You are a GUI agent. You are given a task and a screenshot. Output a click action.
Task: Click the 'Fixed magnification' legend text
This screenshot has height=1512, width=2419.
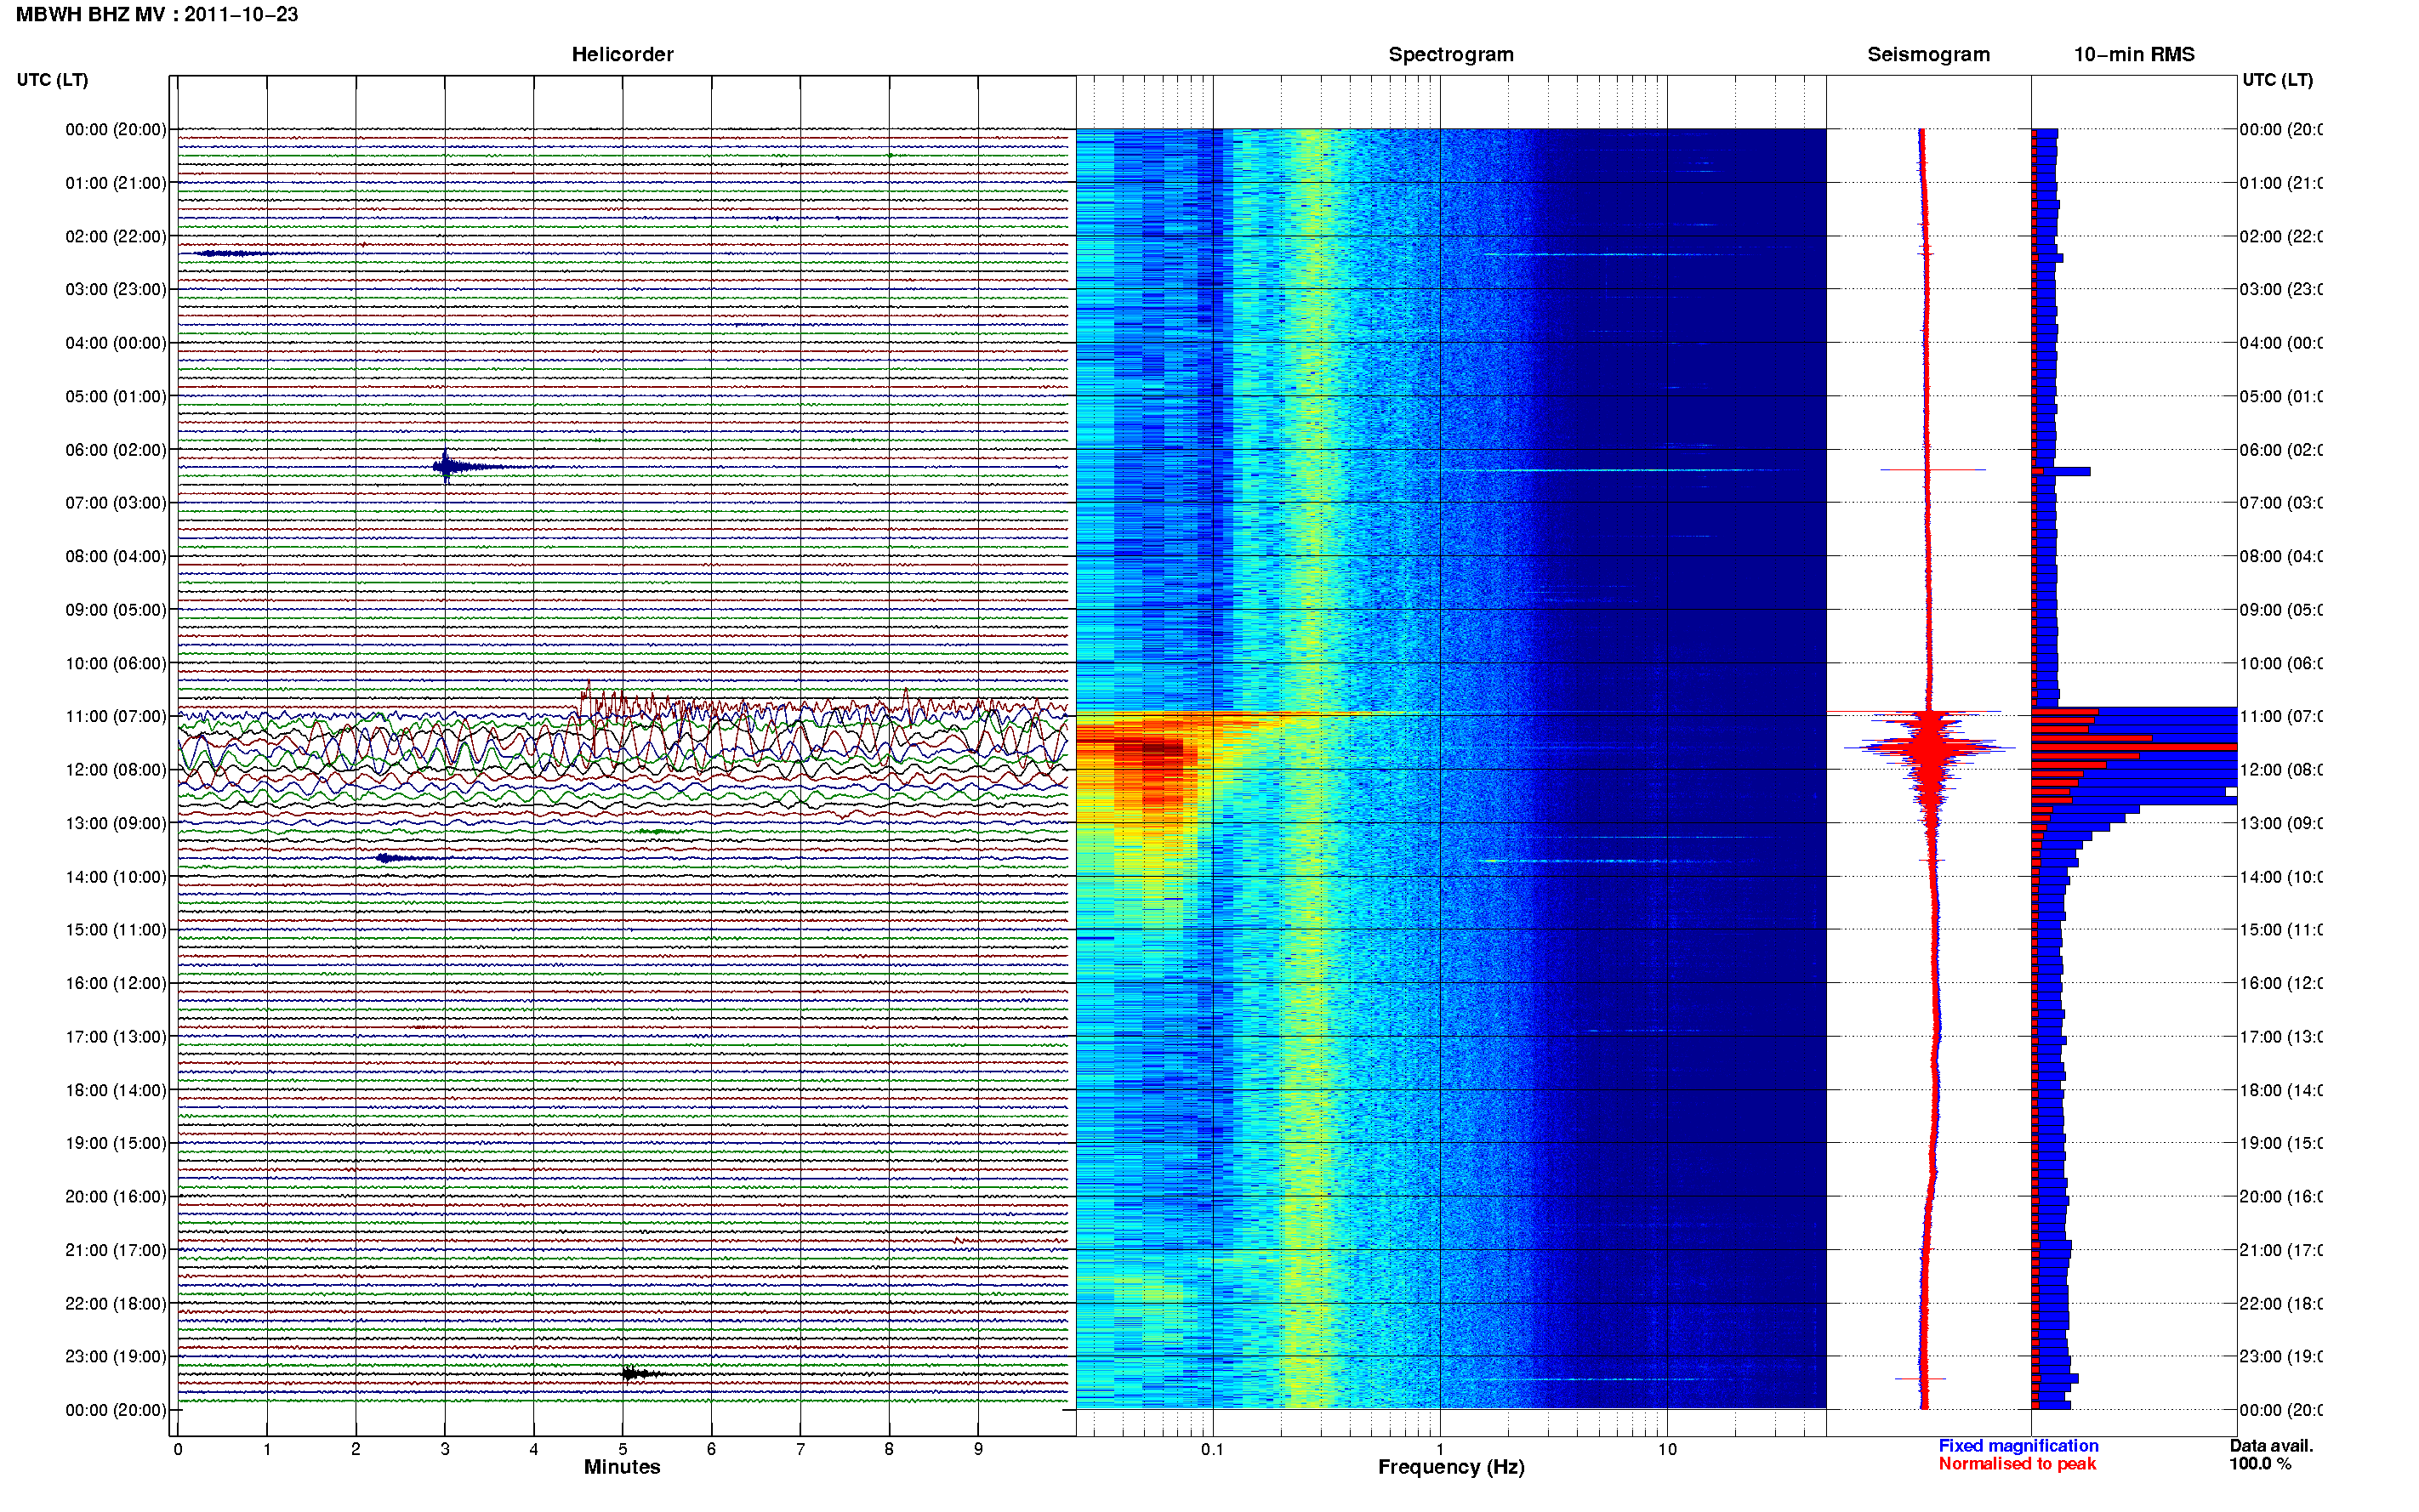tap(2018, 1446)
